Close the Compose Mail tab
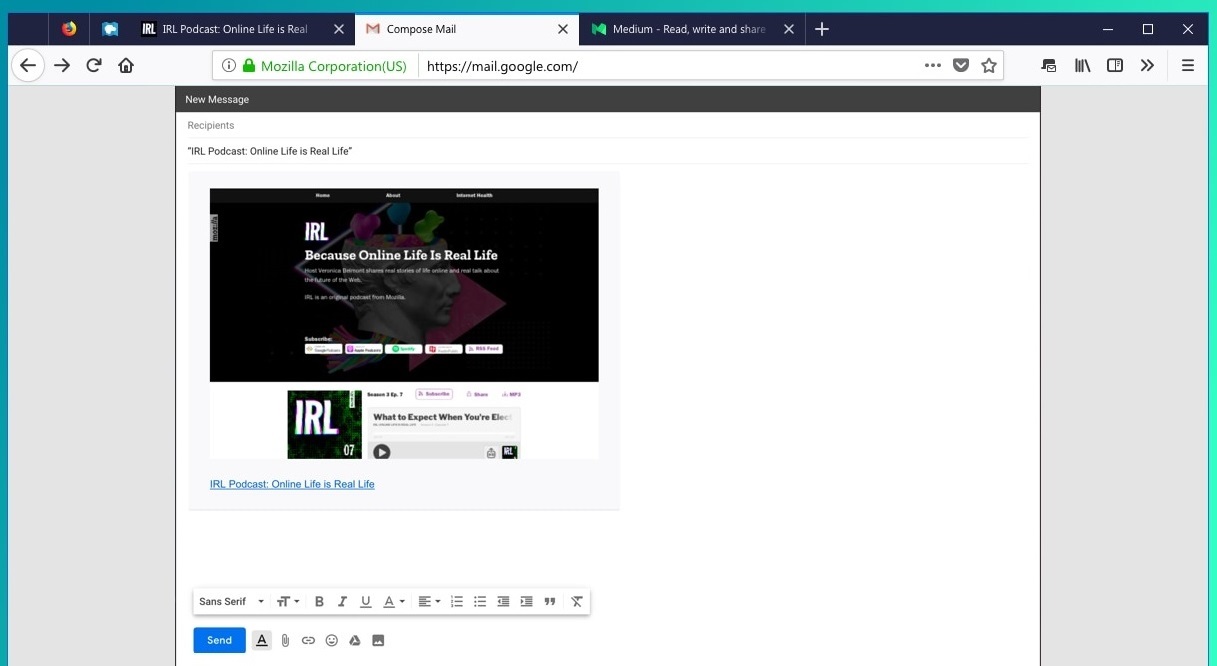1217x666 pixels. click(x=564, y=29)
